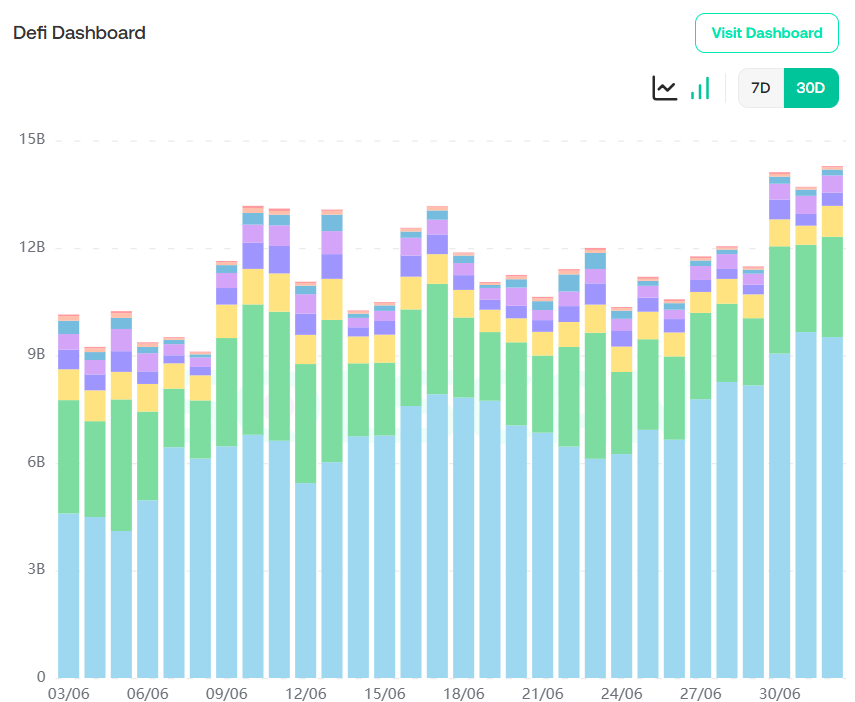
Task: Click the 15B y-axis label
Action: (32, 140)
